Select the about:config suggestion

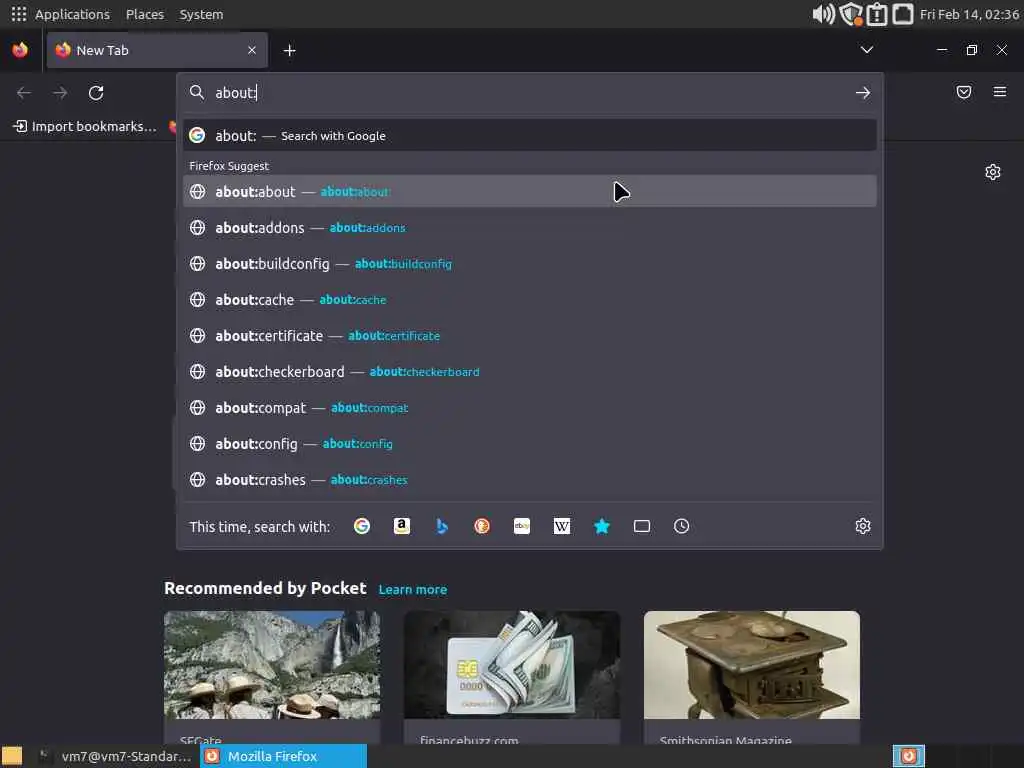[x=530, y=443]
